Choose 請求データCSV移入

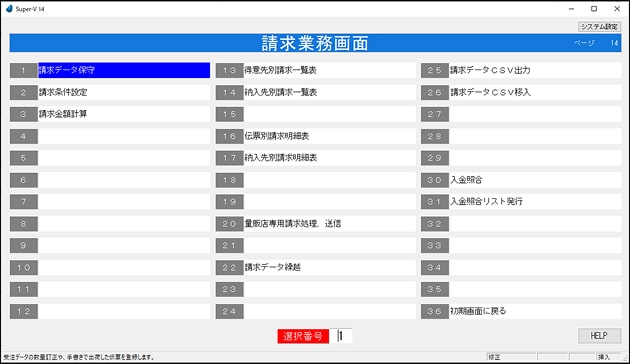coord(535,92)
